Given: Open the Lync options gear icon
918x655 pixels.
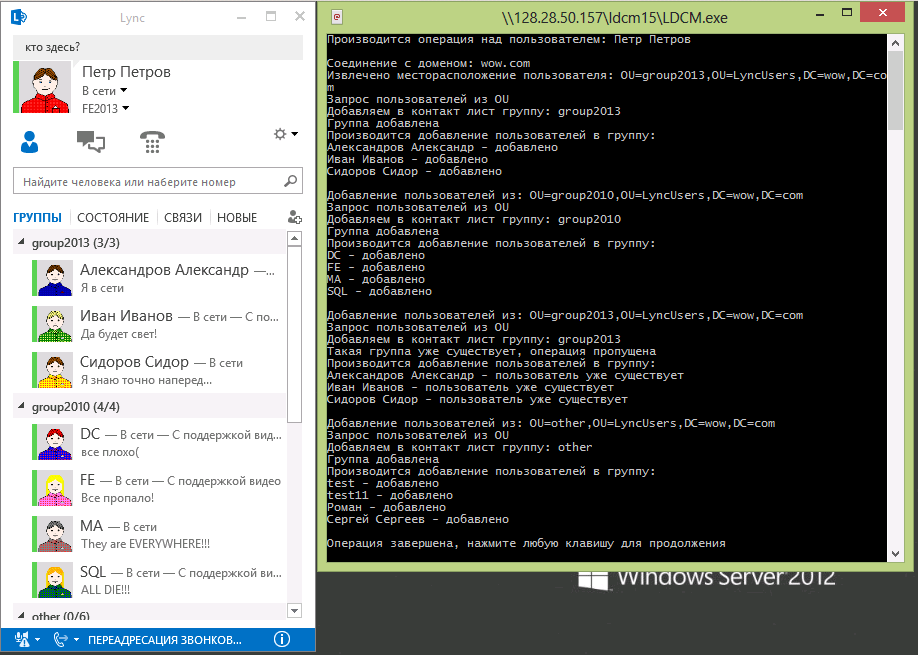Looking at the screenshot, I should coord(280,134).
